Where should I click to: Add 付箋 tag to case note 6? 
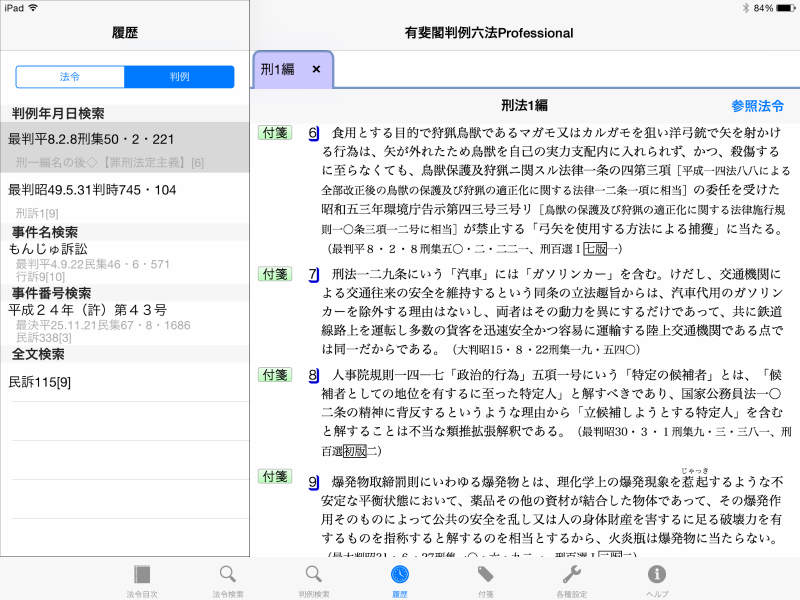click(x=275, y=133)
